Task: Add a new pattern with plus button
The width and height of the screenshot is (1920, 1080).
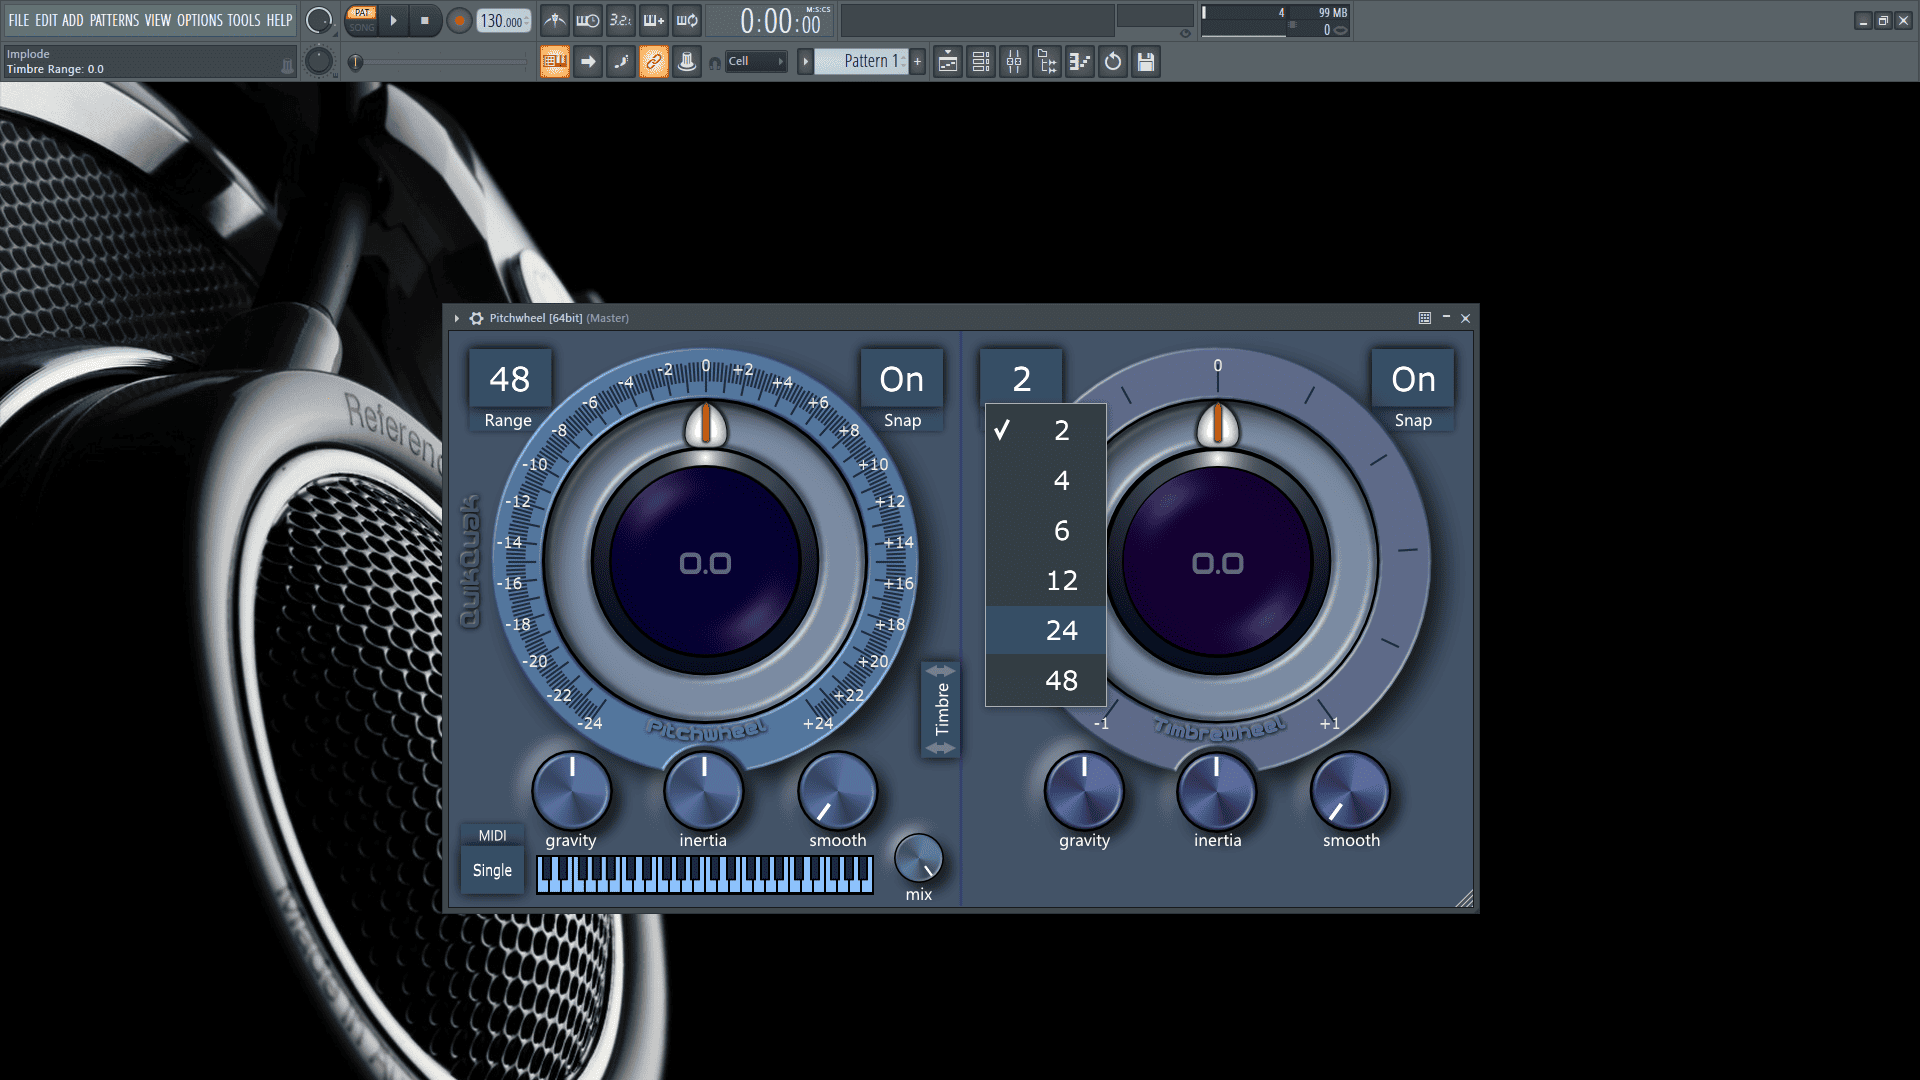Action: [917, 61]
